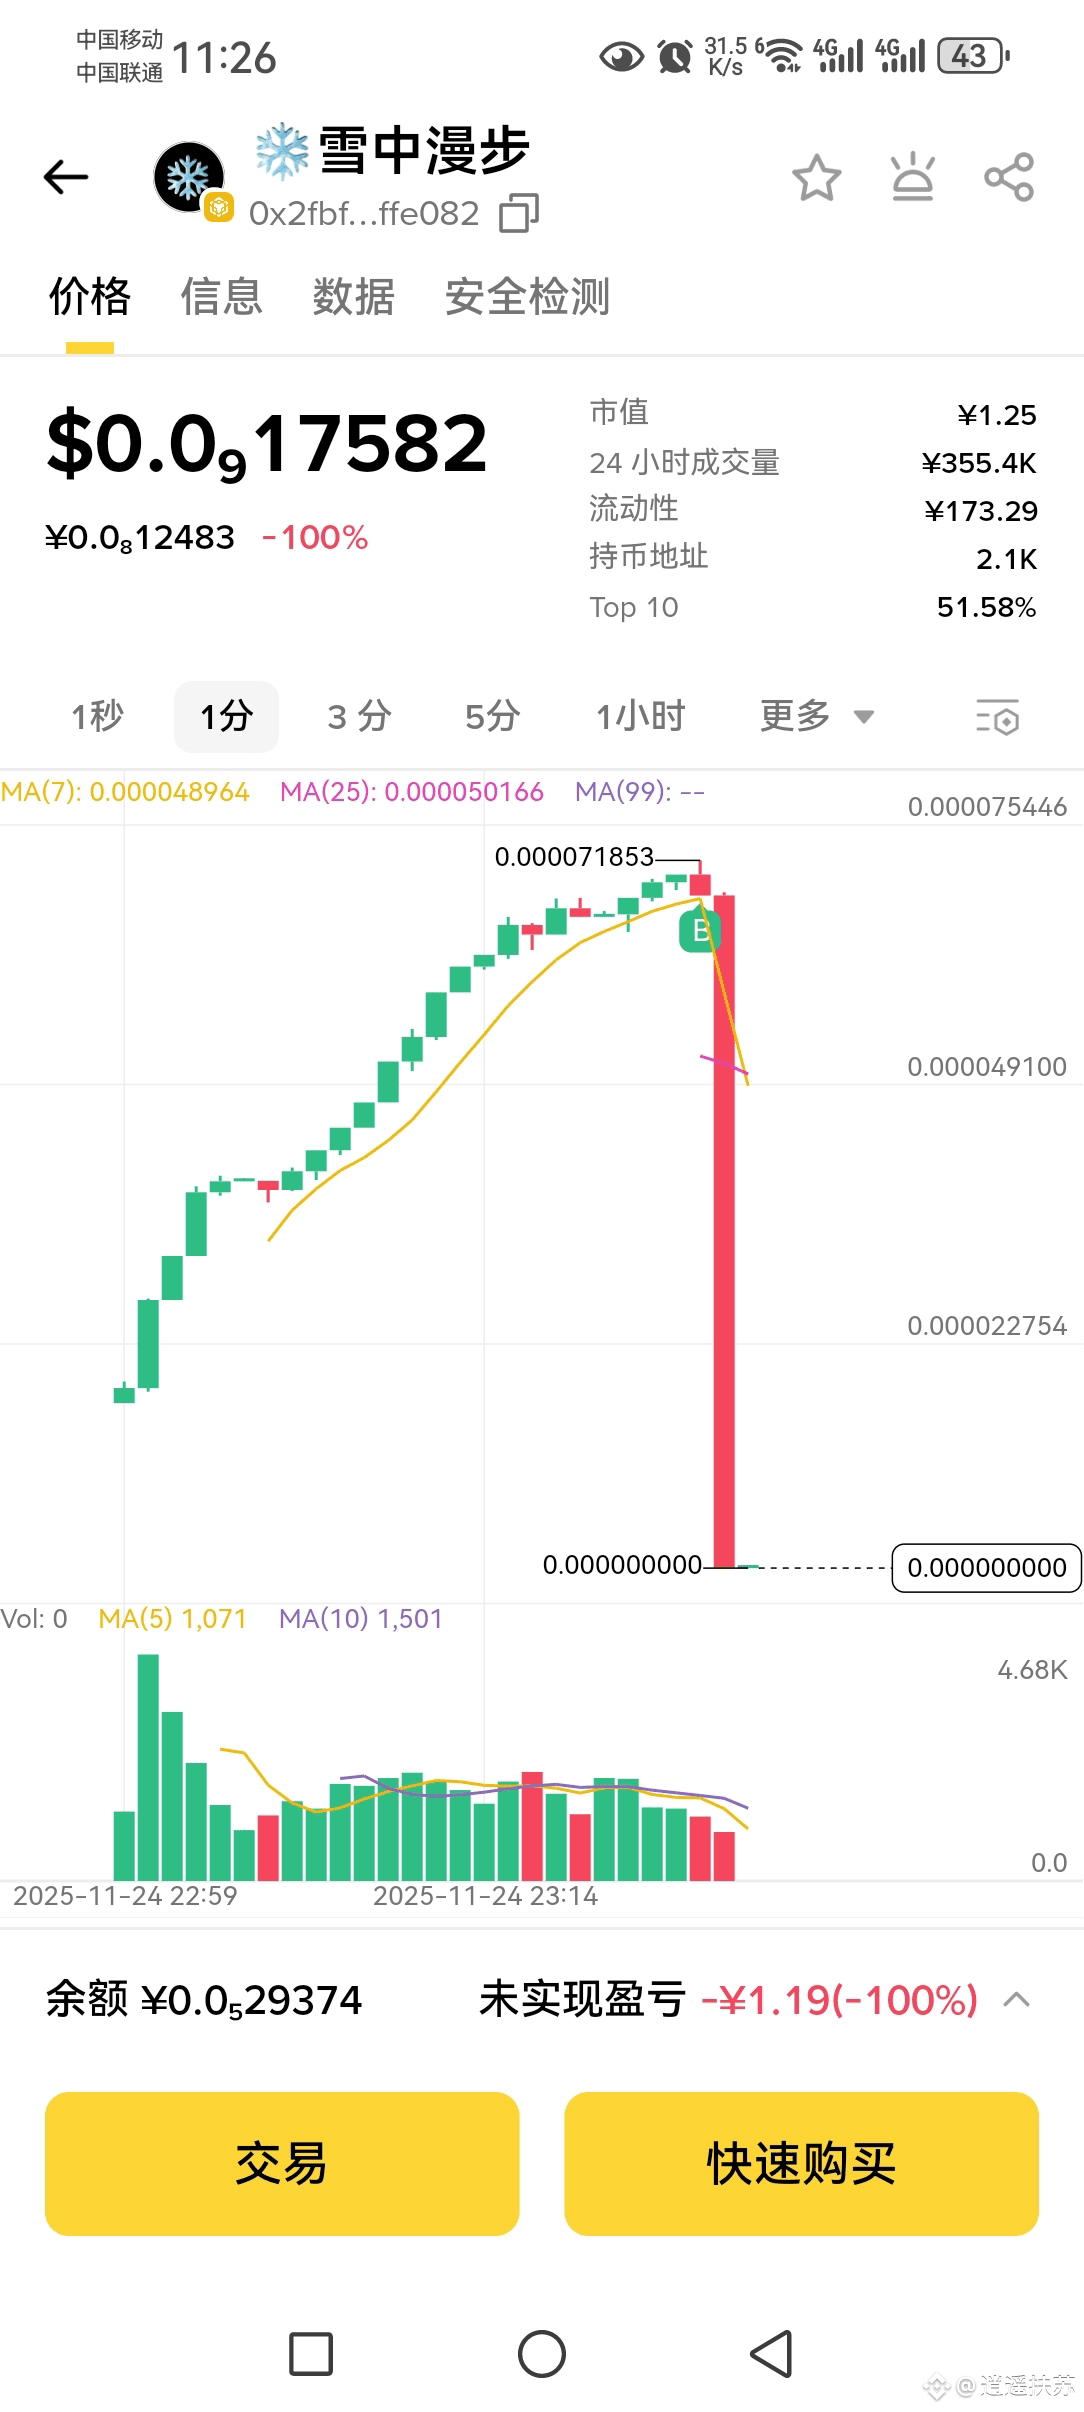Expand the unrealized P&L chevron
Viewport: 1084px width, 2412px height.
[1016, 2000]
